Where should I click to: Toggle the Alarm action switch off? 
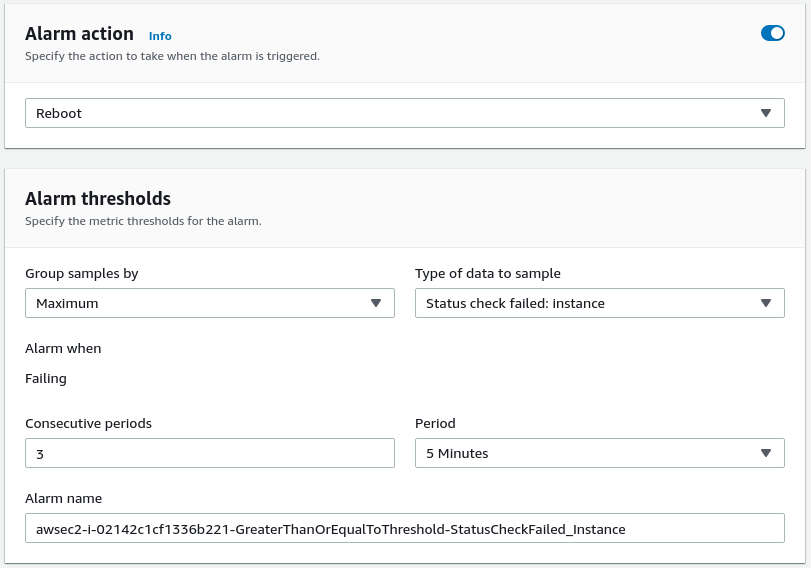(772, 33)
